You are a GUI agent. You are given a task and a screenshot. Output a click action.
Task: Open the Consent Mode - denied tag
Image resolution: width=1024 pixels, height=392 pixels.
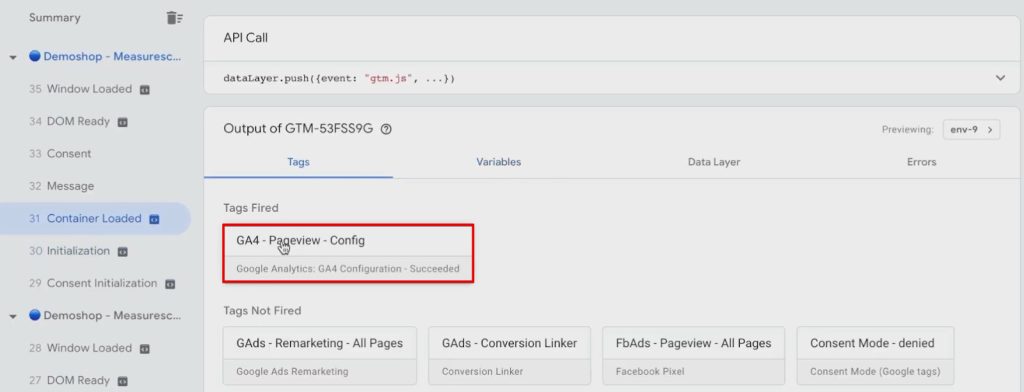(875, 355)
